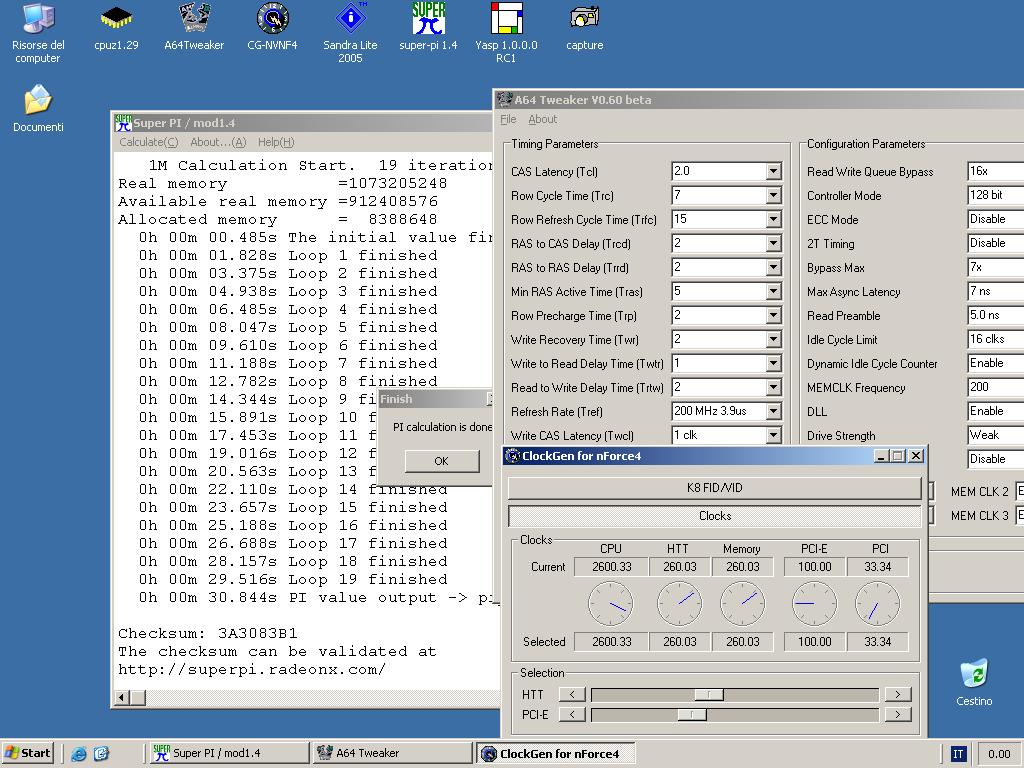1024x768 pixels.
Task: Click Checksum 3A3083B1 text line
Action: pos(208,633)
